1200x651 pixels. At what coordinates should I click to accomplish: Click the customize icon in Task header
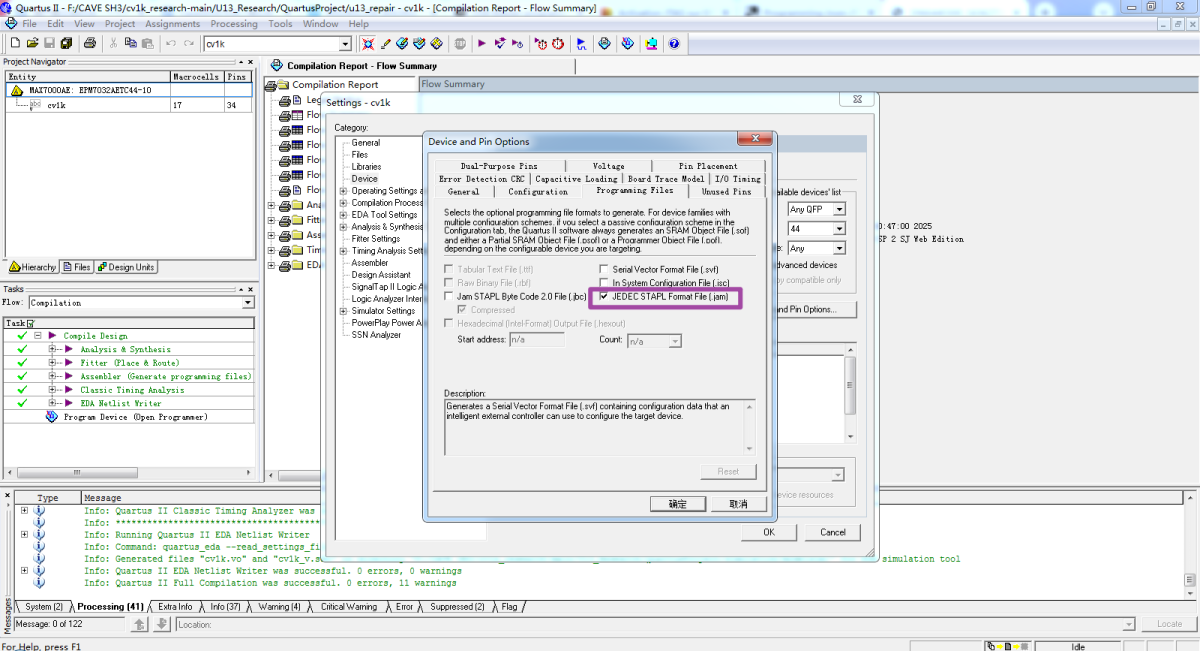tap(30, 323)
